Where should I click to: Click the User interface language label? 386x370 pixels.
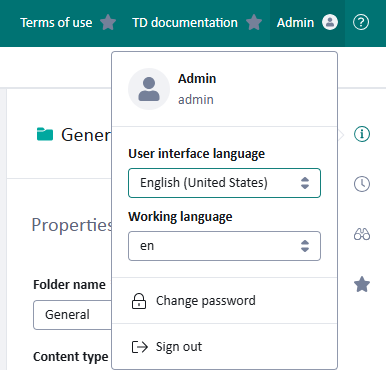[x=196, y=154]
